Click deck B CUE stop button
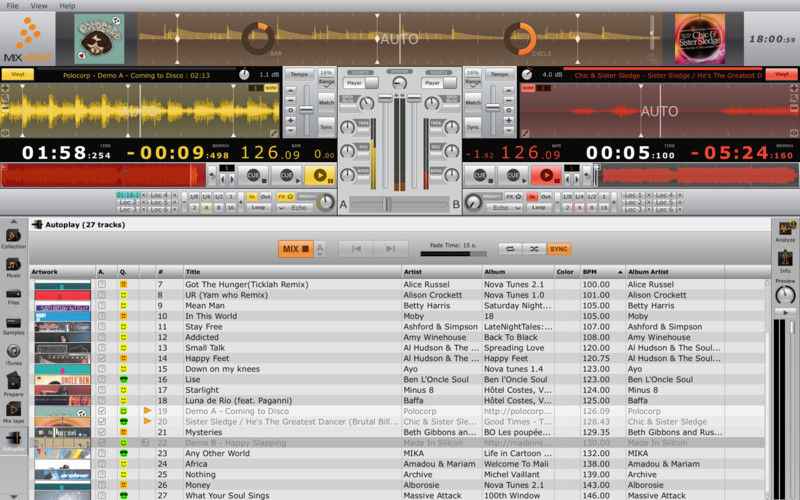The width and height of the screenshot is (800, 500). [x=480, y=176]
